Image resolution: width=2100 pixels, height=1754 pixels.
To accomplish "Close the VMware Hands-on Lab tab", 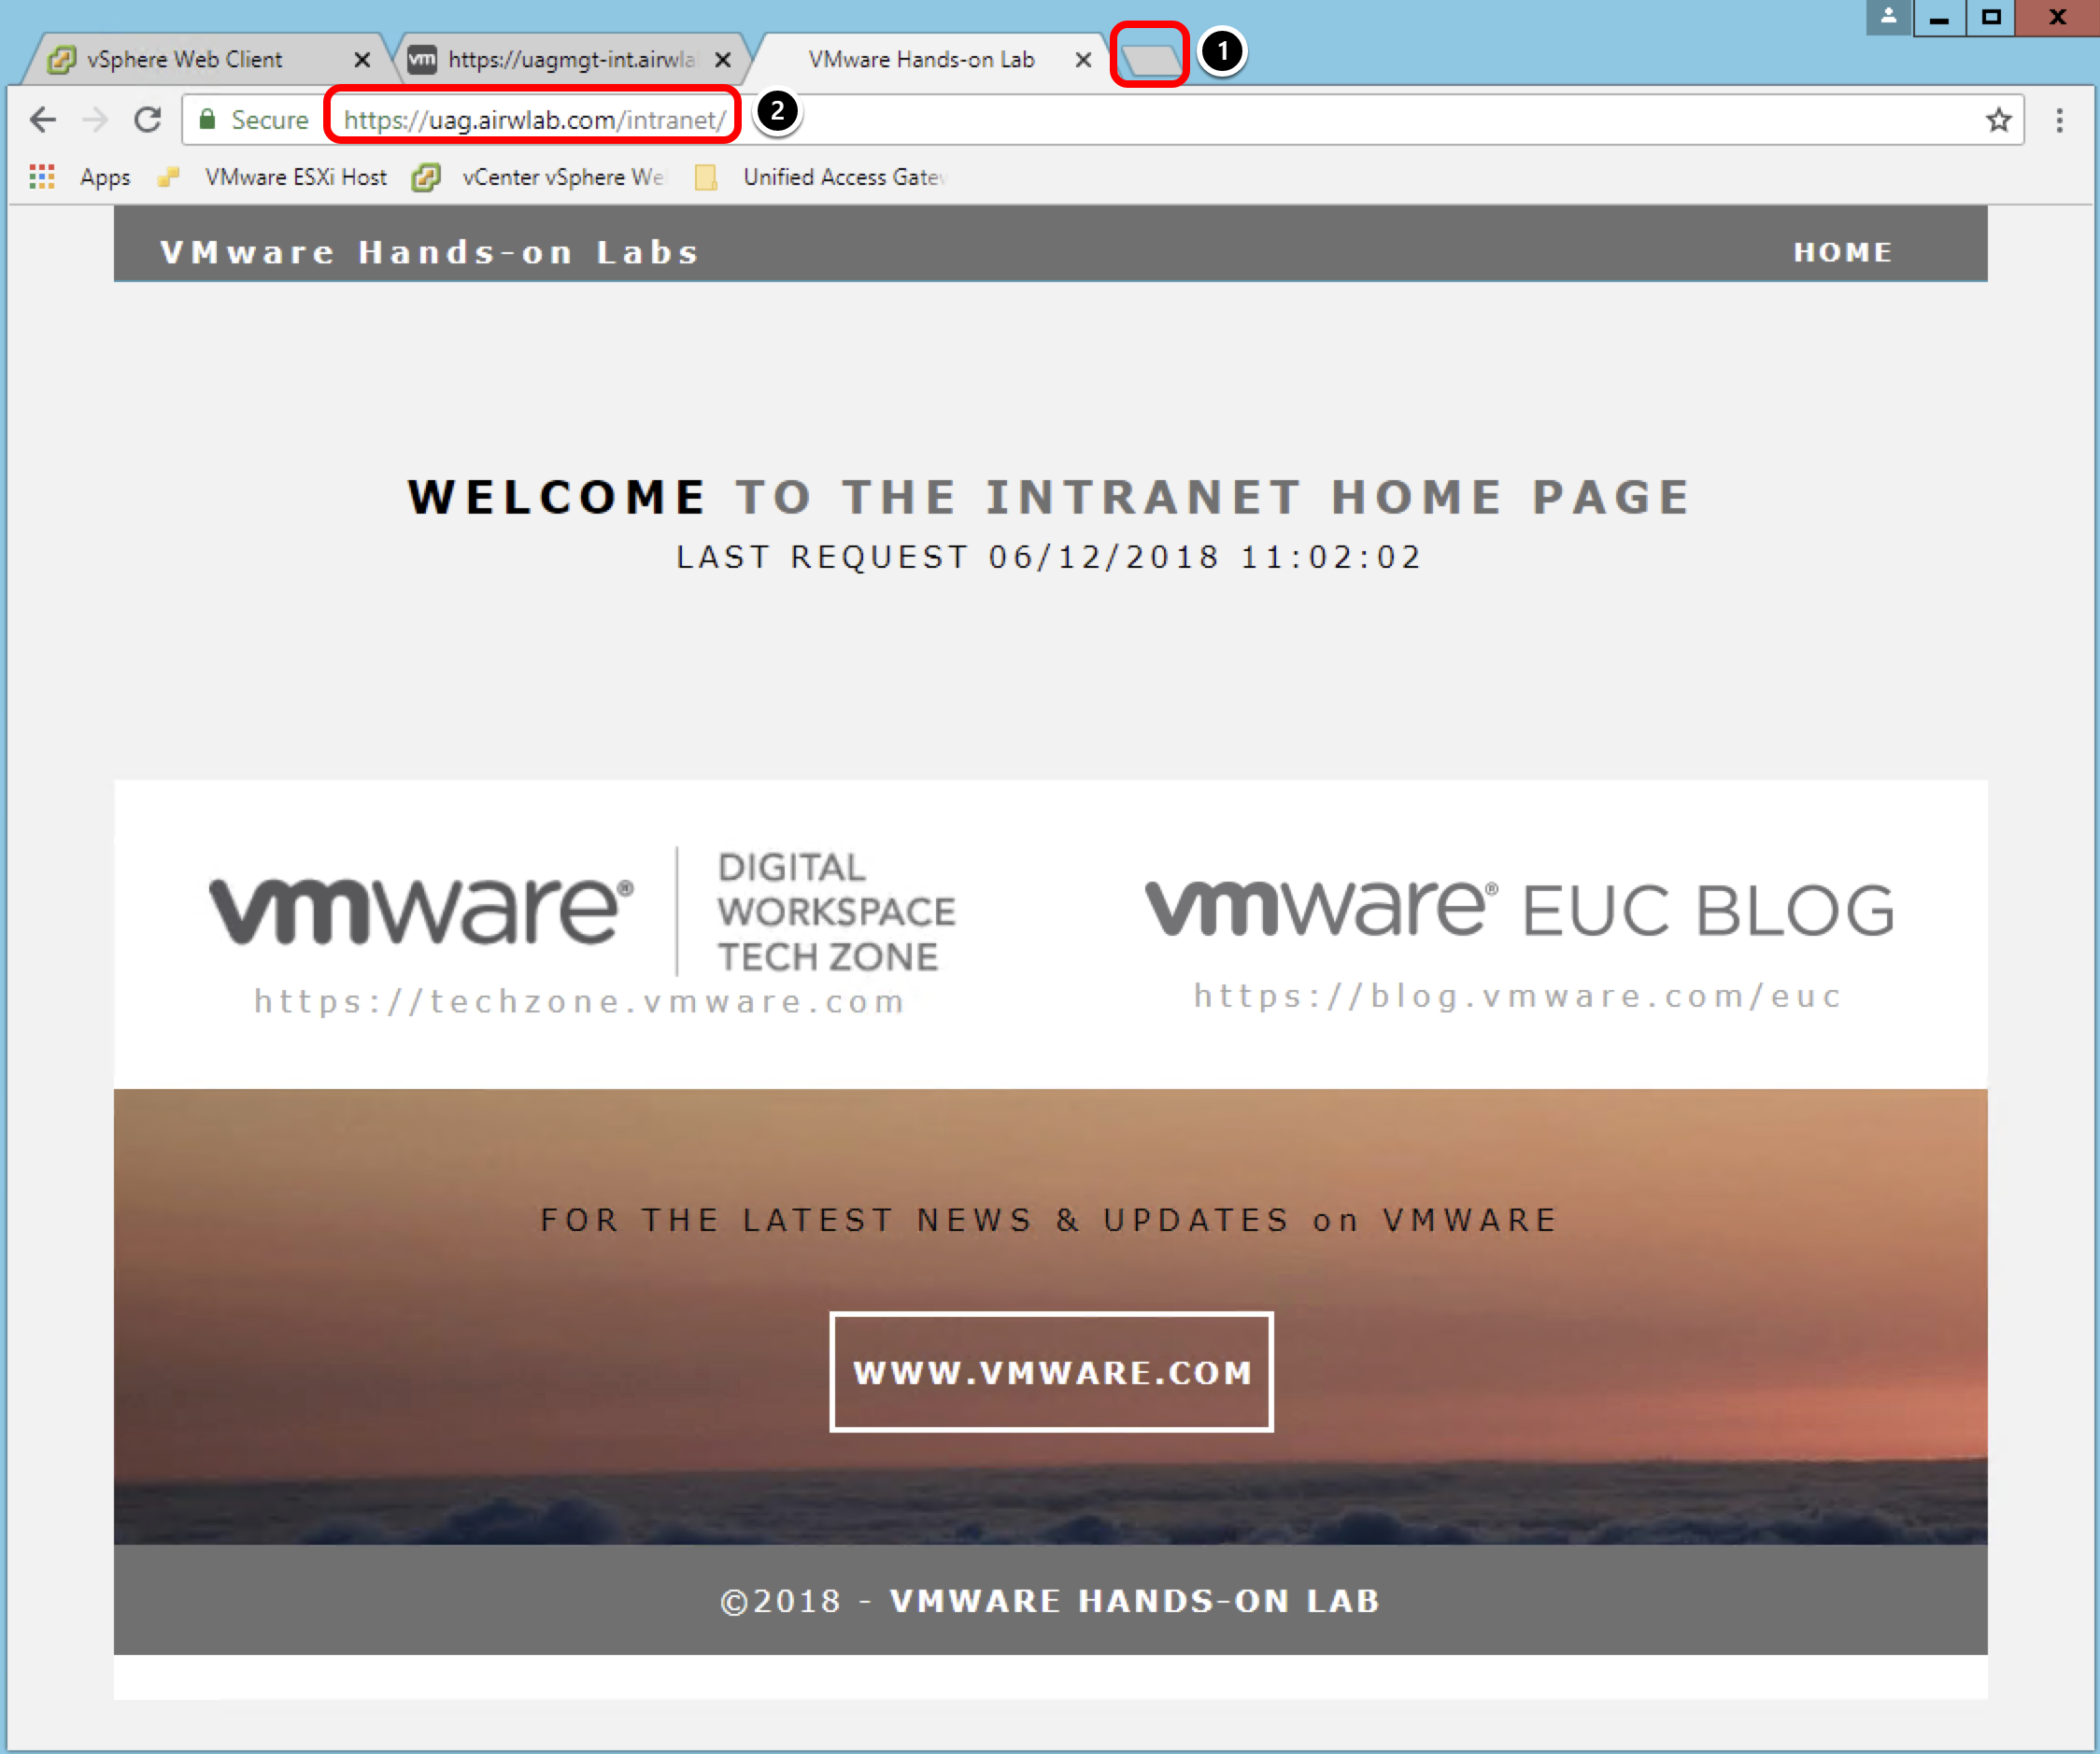I will coord(1083,59).
